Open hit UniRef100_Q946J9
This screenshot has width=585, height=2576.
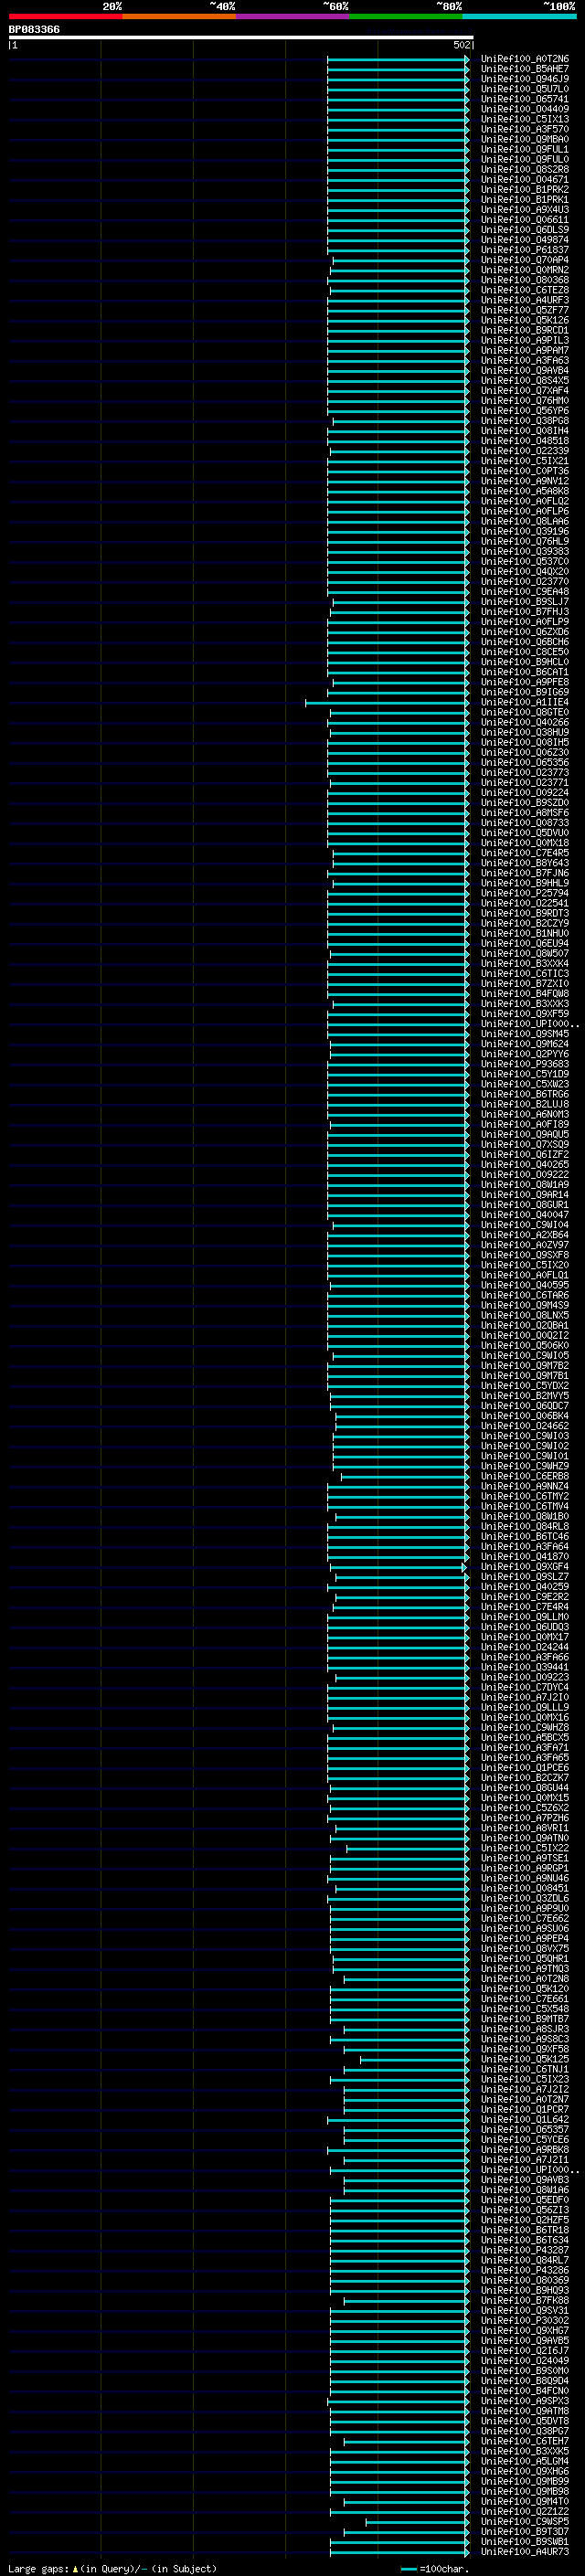pyautogui.click(x=525, y=79)
